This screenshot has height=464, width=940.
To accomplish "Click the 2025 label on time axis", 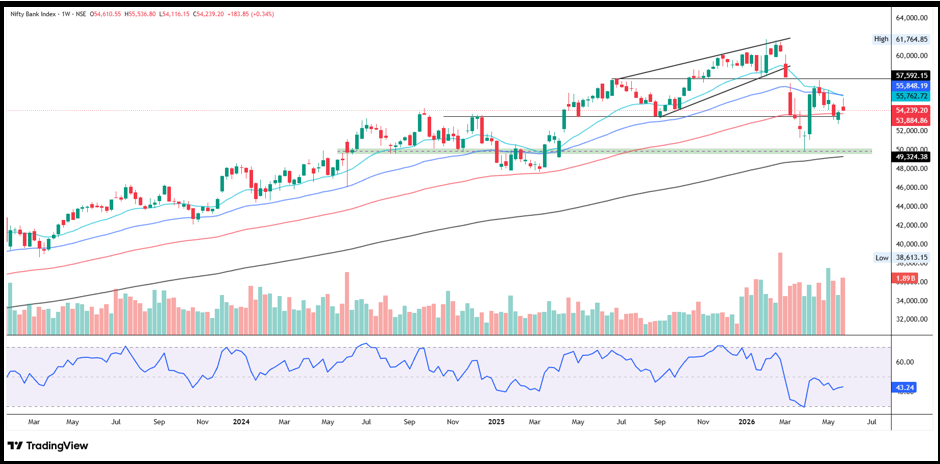I will click(496, 422).
